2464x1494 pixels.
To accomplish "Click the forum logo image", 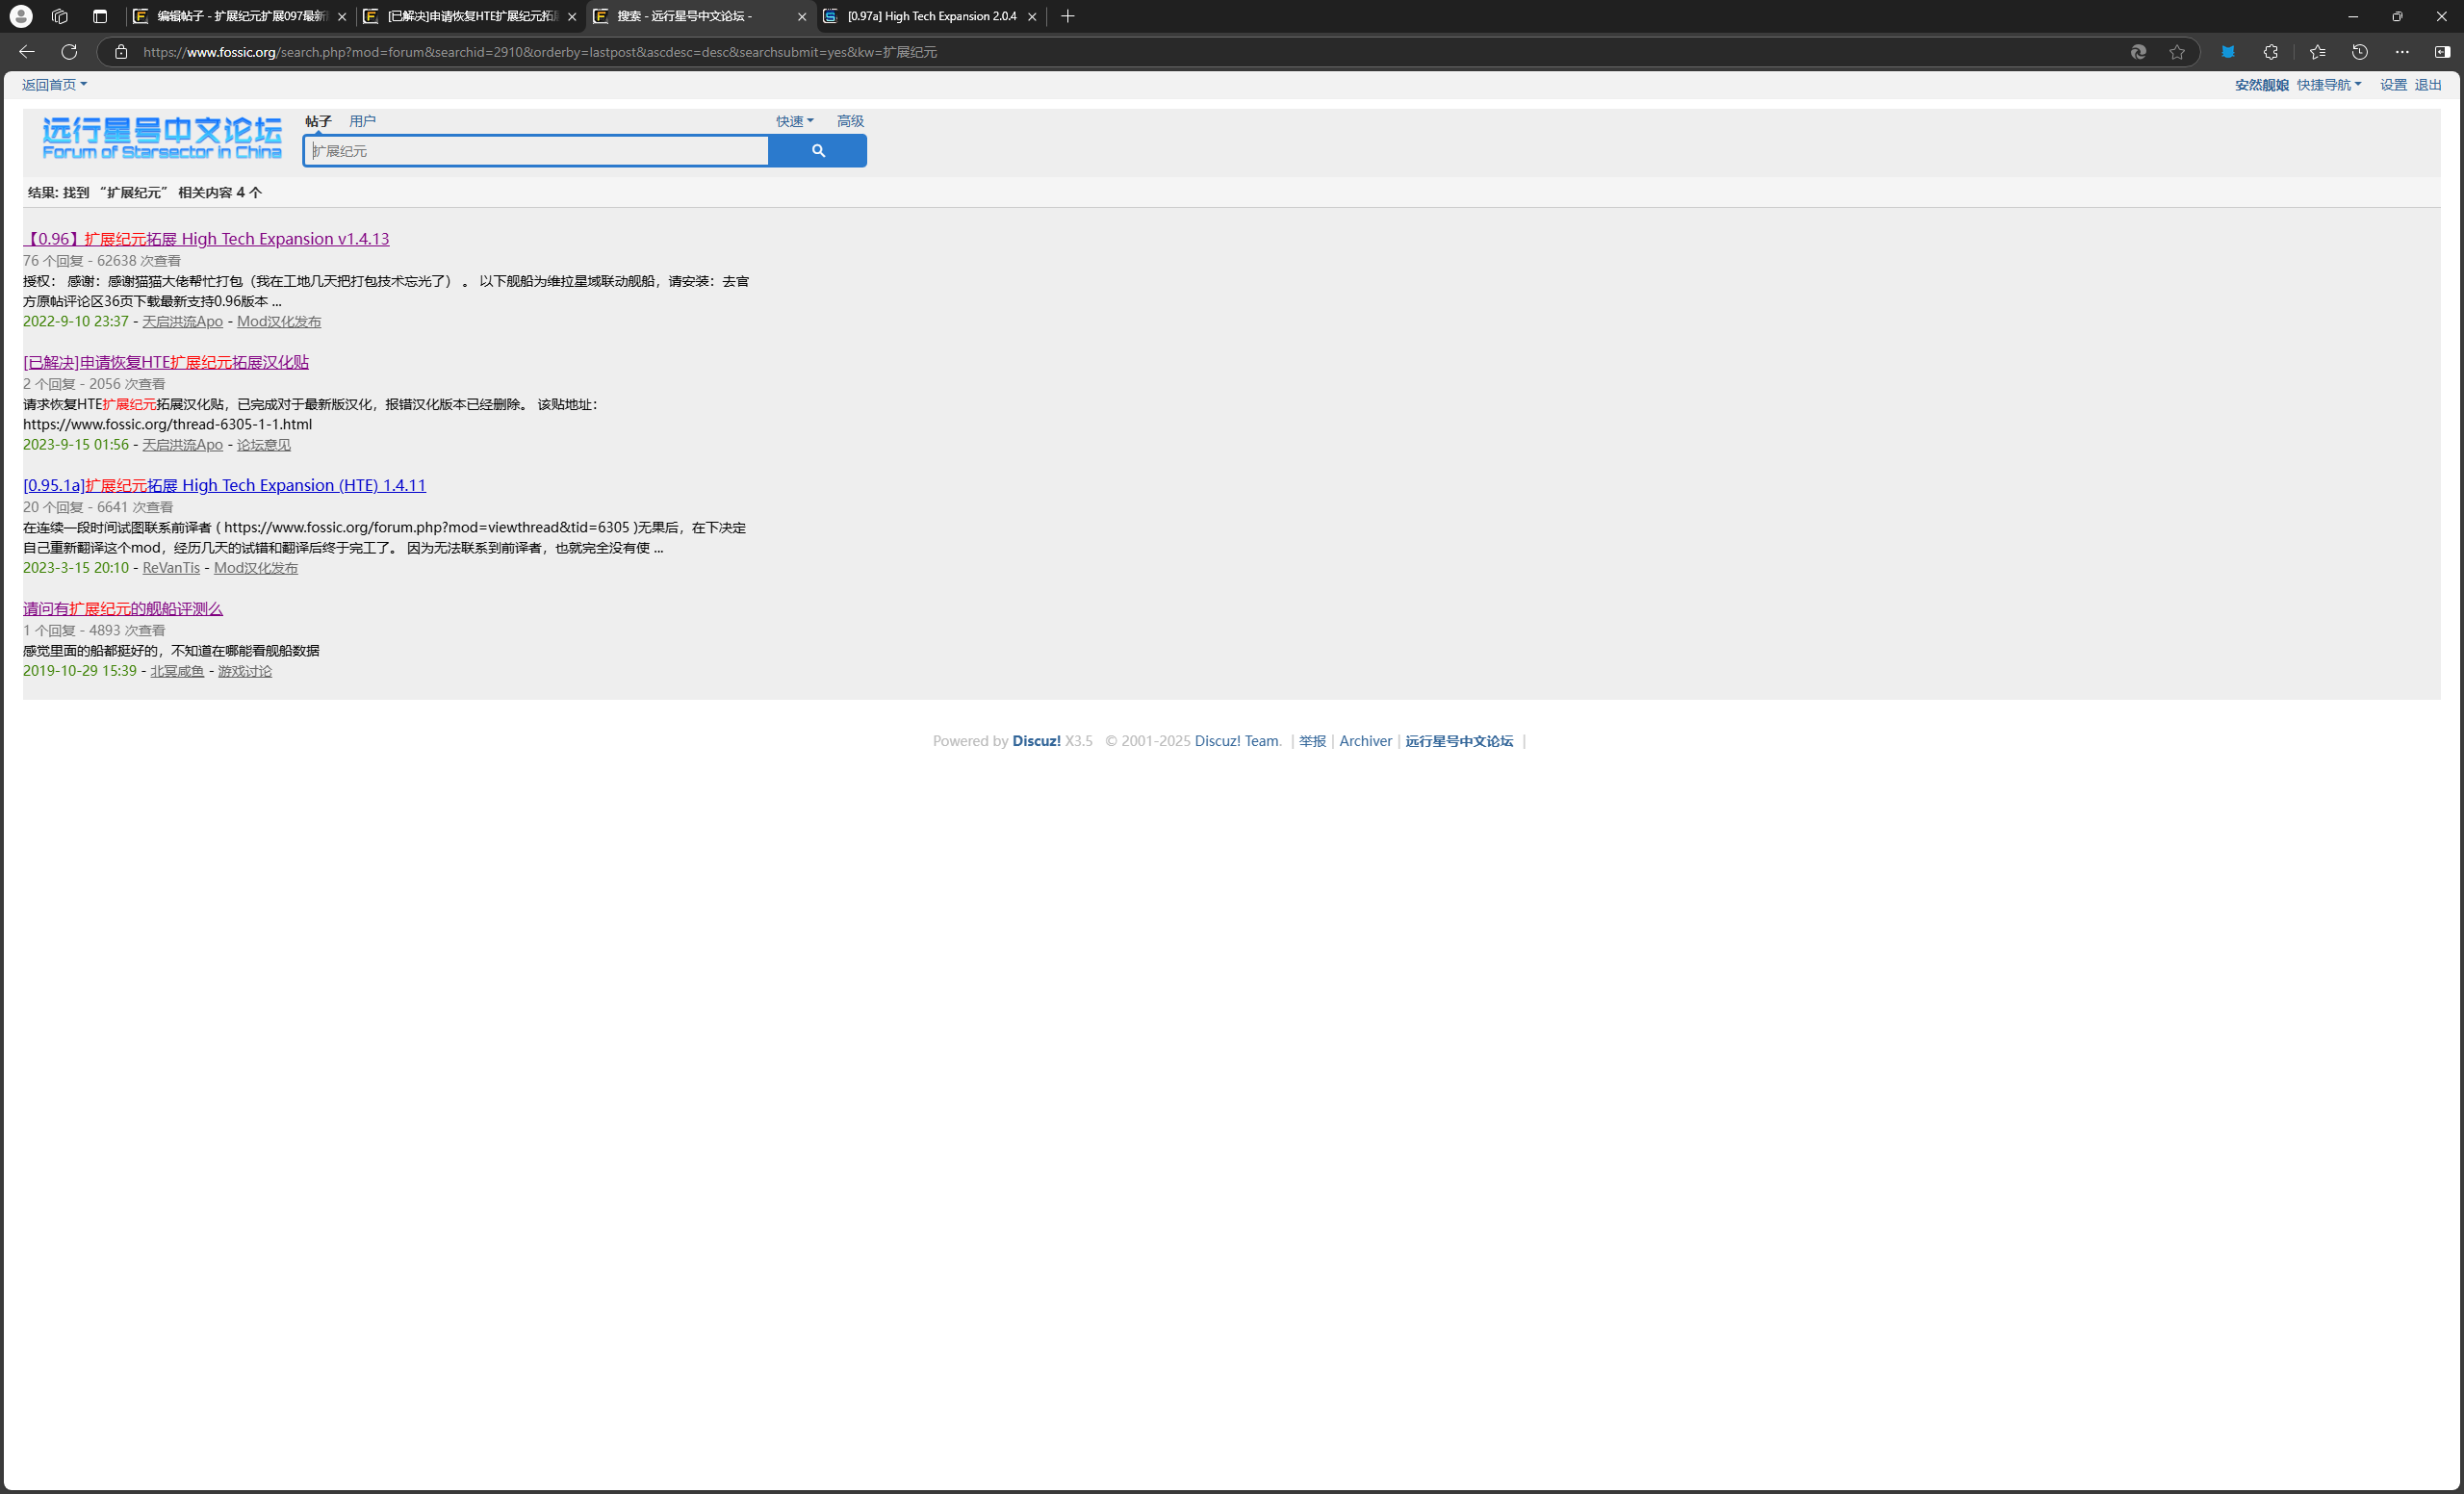I will [x=161, y=138].
